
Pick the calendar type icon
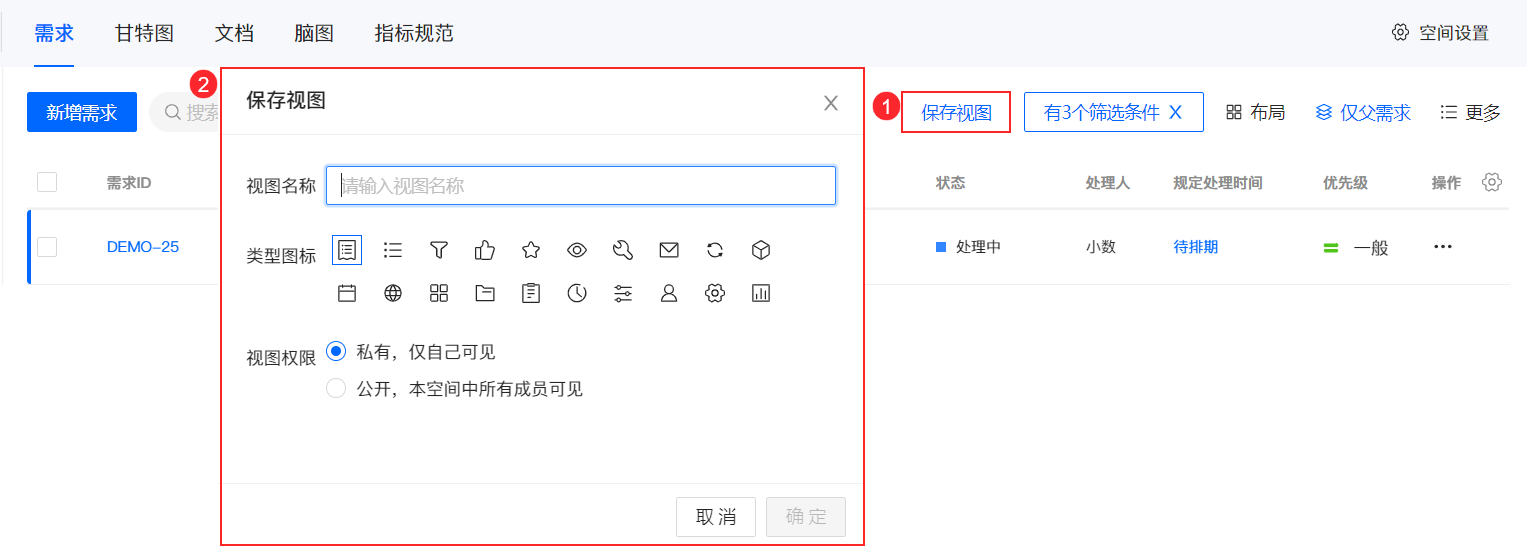[x=347, y=293]
